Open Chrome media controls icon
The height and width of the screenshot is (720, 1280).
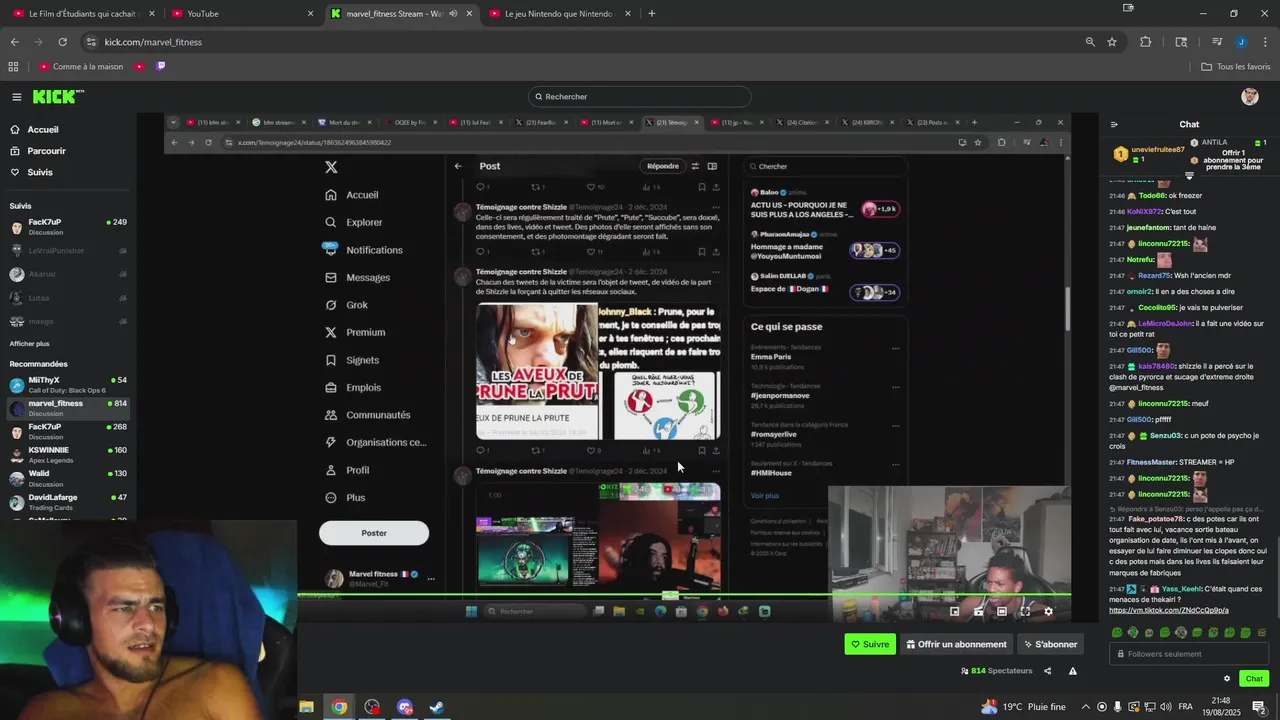tap(1217, 42)
